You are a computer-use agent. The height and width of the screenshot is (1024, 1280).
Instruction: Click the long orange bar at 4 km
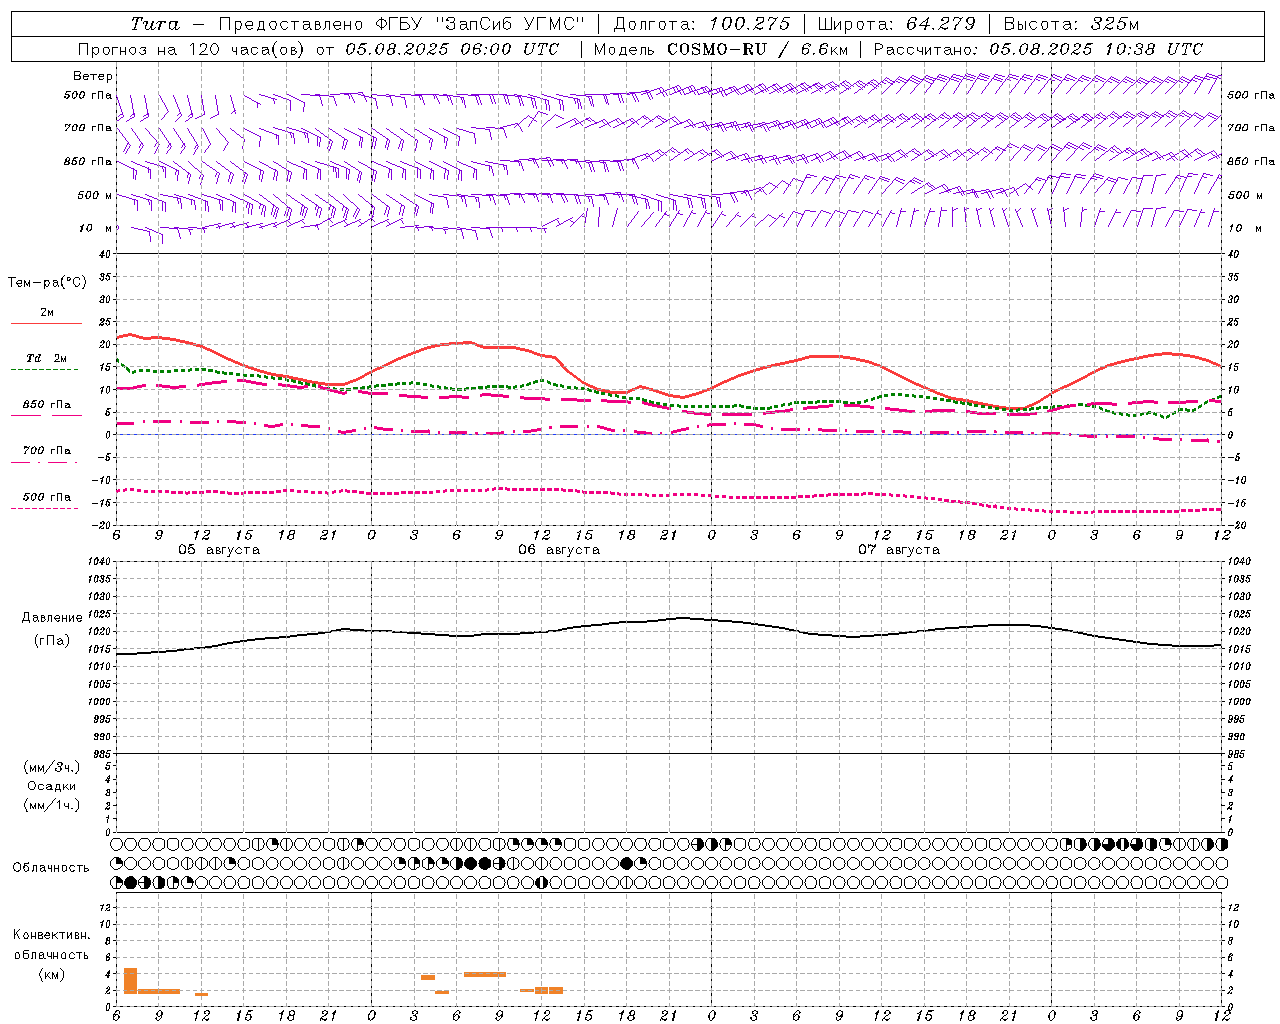click(x=485, y=974)
